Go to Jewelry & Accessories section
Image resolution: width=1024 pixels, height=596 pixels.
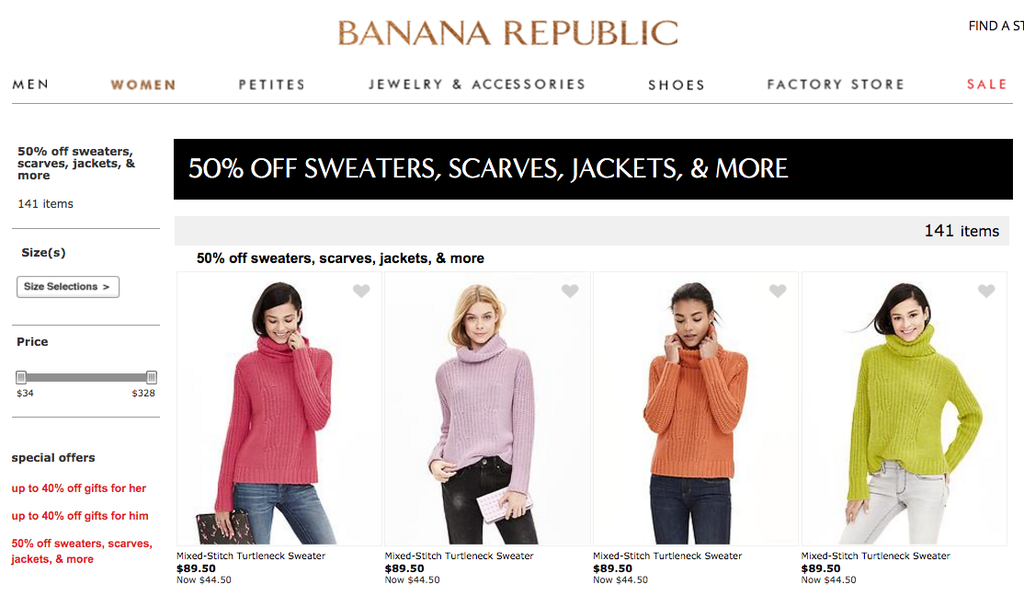(477, 84)
